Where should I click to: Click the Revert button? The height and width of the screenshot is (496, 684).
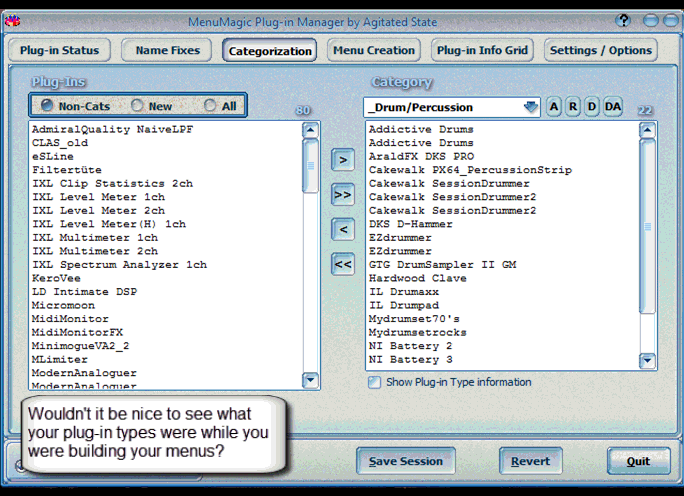(530, 461)
